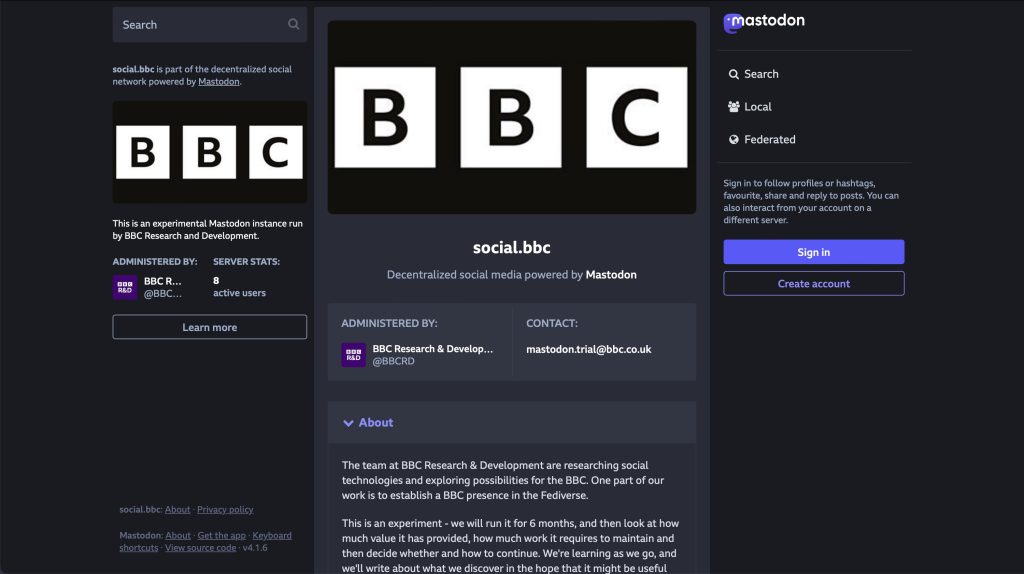Click the v4.1.6 version text
The image size is (1024, 574).
click(x=255, y=548)
